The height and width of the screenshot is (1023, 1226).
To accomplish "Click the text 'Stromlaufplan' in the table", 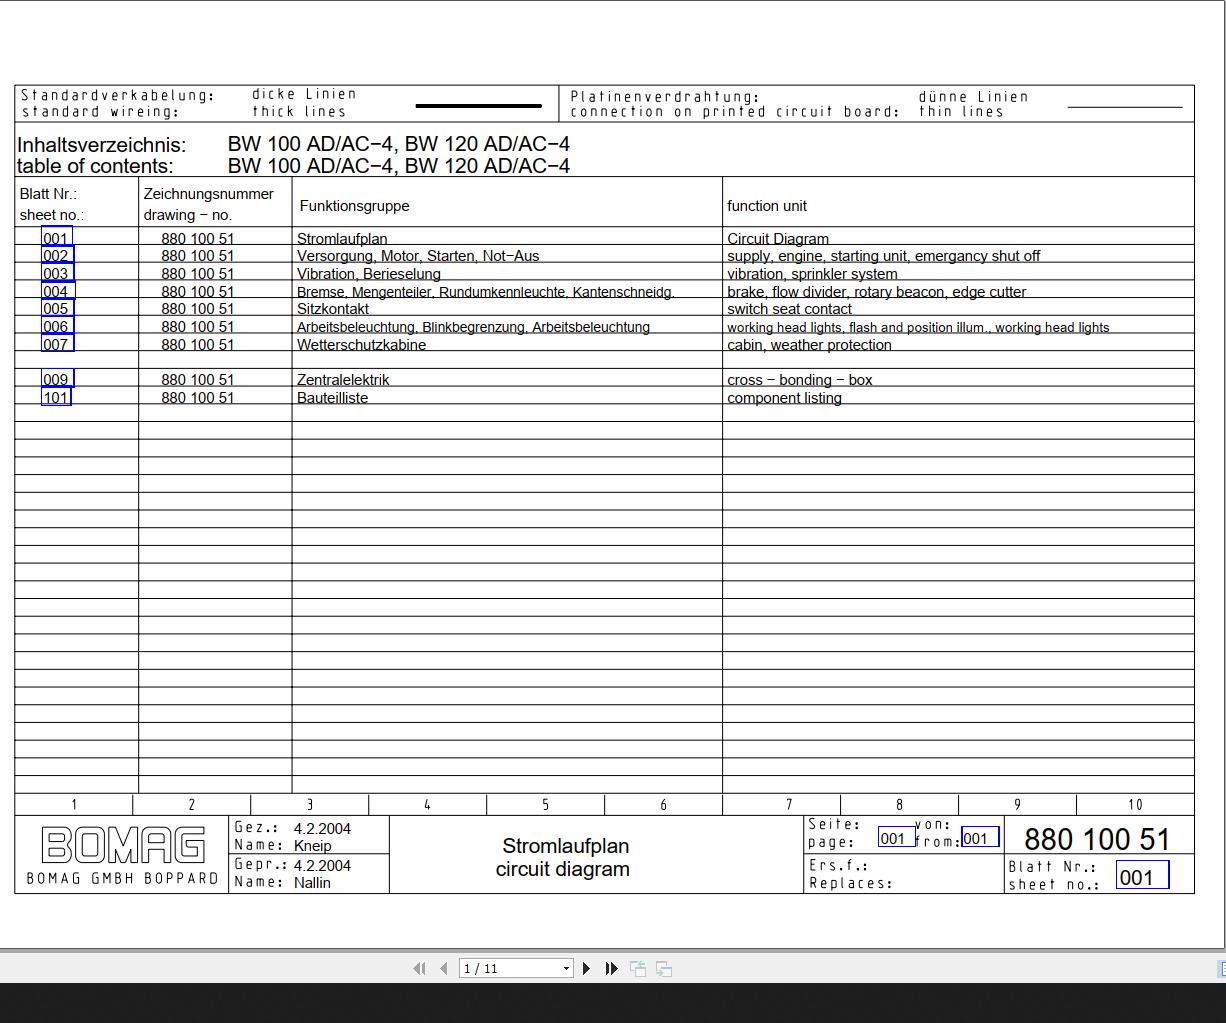I will point(342,239).
